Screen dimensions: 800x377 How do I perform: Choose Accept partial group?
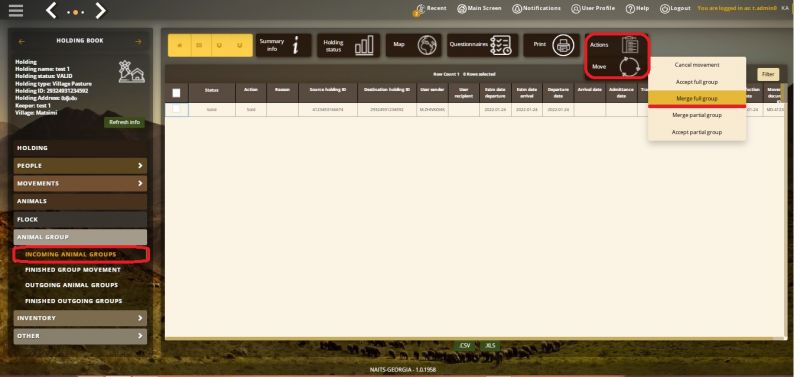697,132
